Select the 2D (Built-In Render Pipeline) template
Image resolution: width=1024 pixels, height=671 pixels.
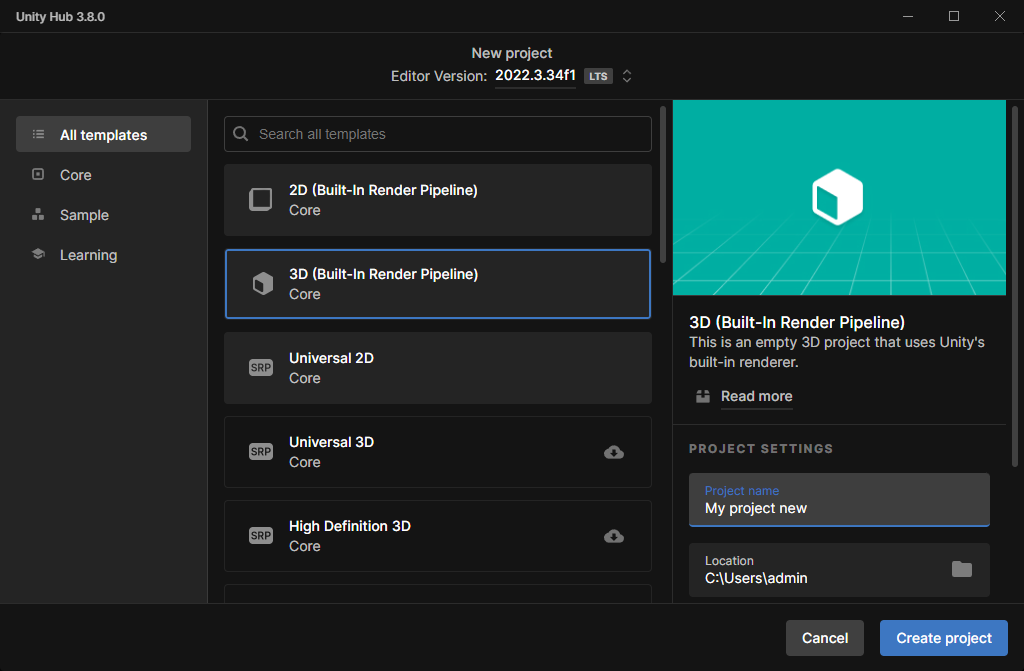point(438,200)
